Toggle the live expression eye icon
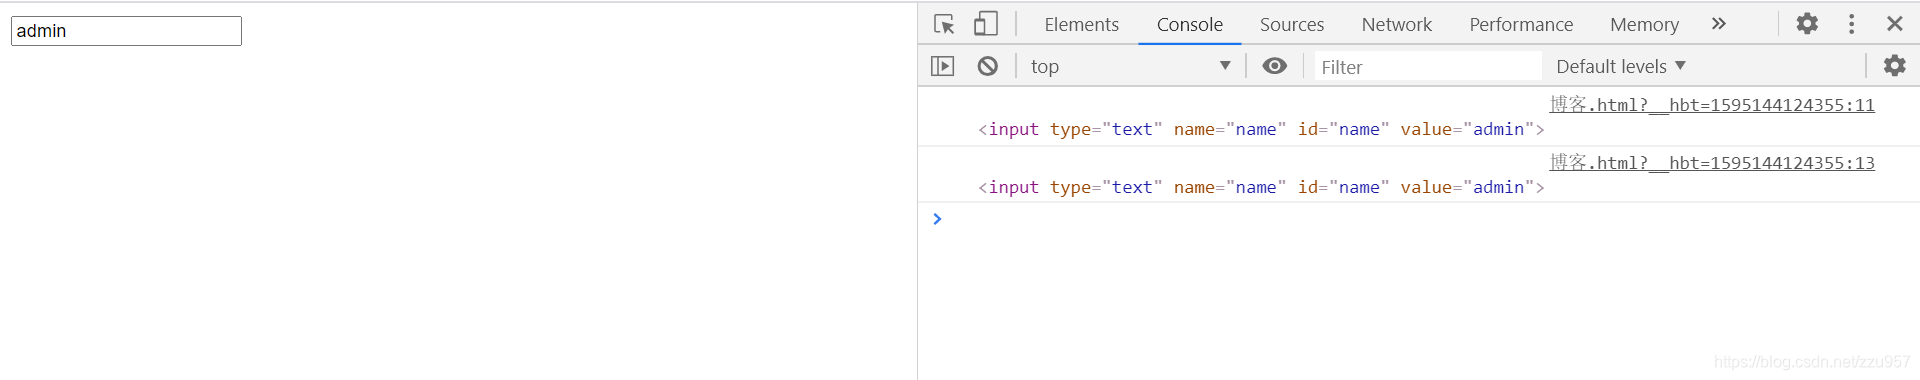Screen dimensions: 1920x380 click(1275, 66)
